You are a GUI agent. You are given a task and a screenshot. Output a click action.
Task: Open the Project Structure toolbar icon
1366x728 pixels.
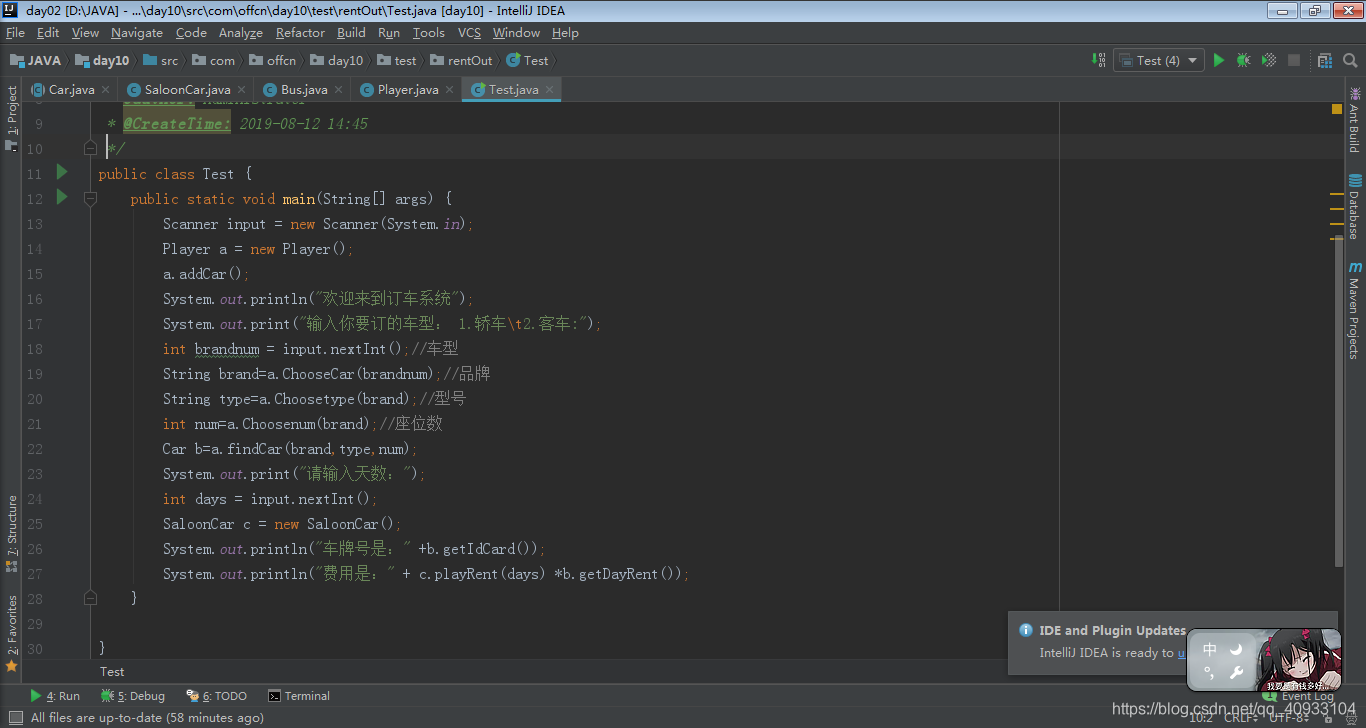click(1325, 60)
